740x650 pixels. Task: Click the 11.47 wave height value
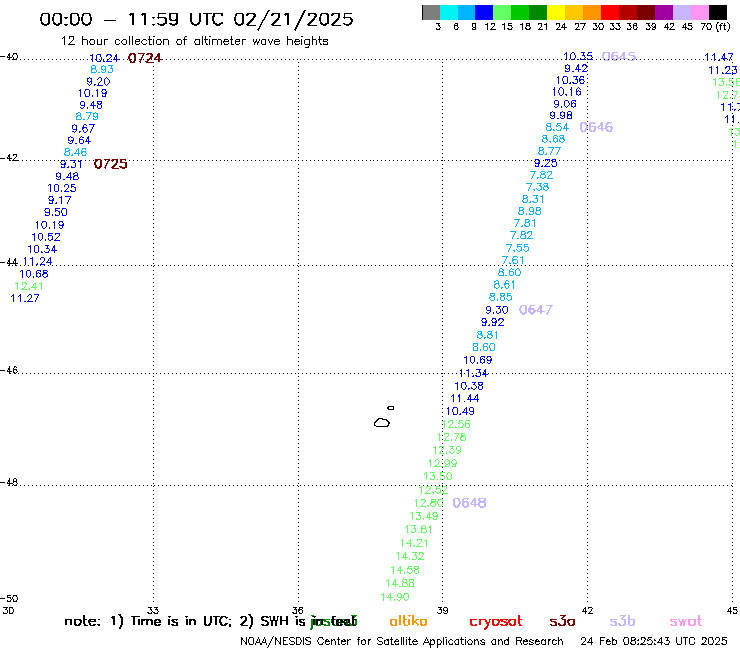(x=718, y=58)
